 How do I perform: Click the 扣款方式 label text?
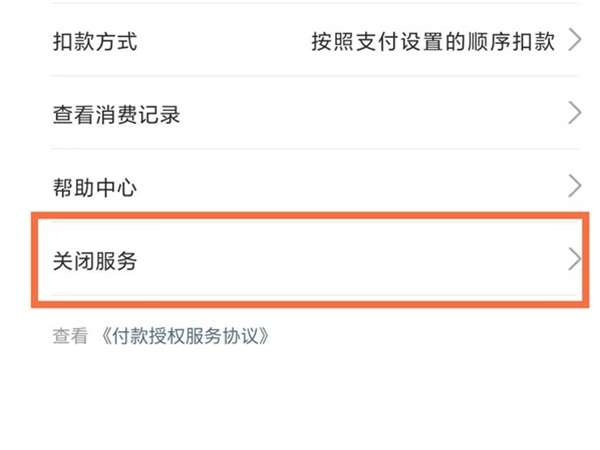click(x=94, y=42)
